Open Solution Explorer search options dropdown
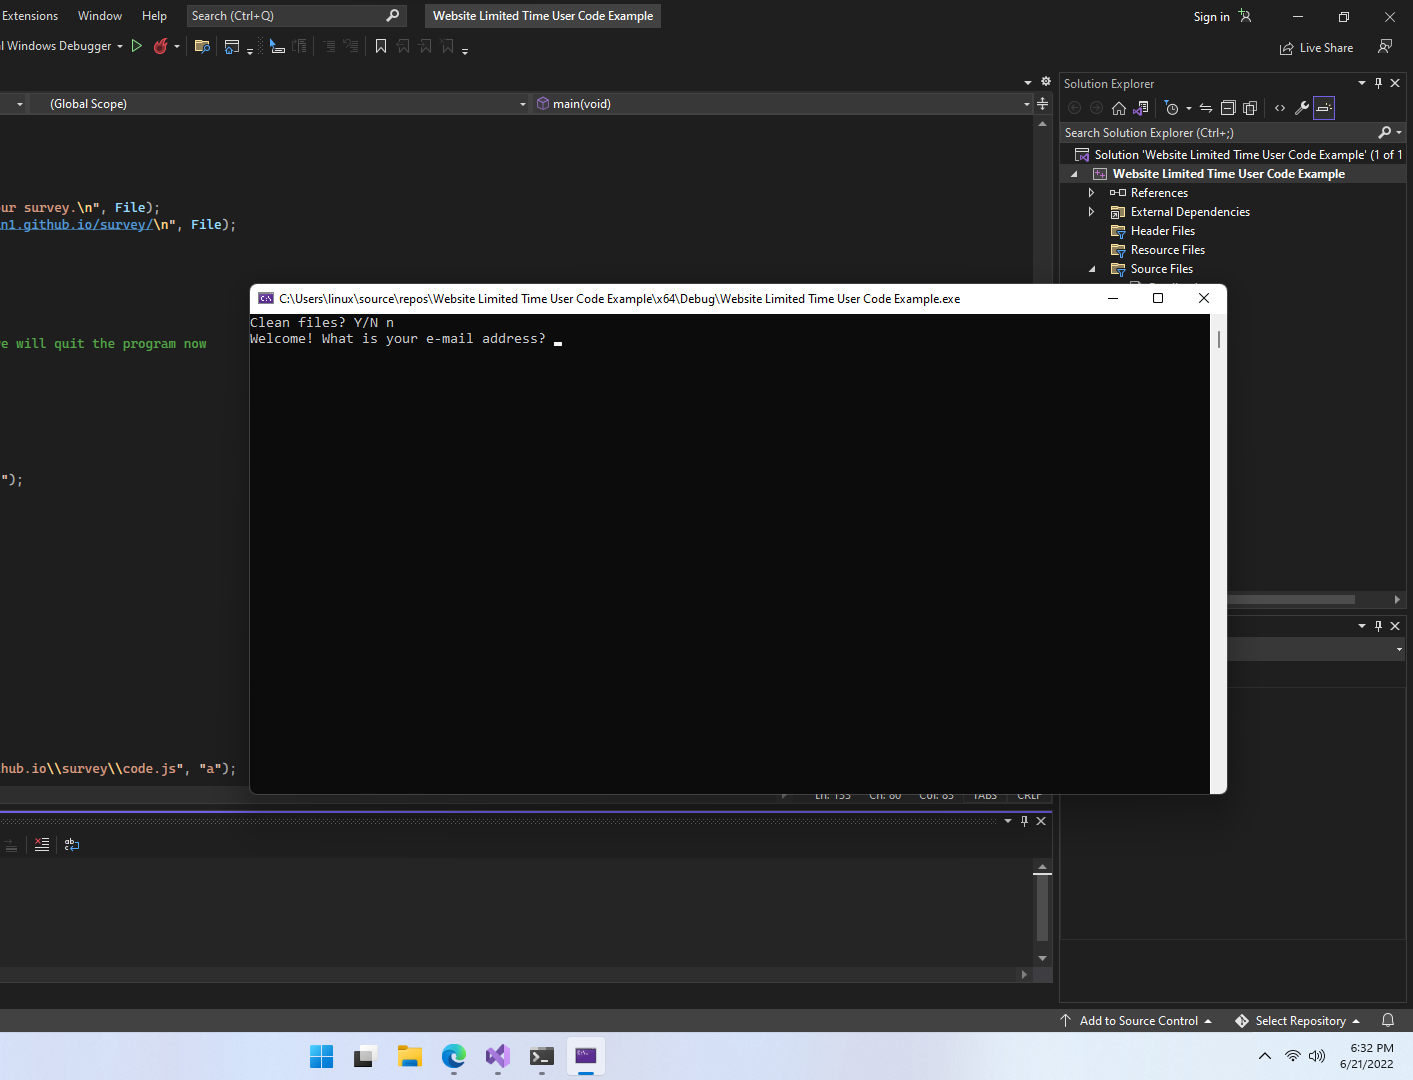 click(x=1399, y=133)
